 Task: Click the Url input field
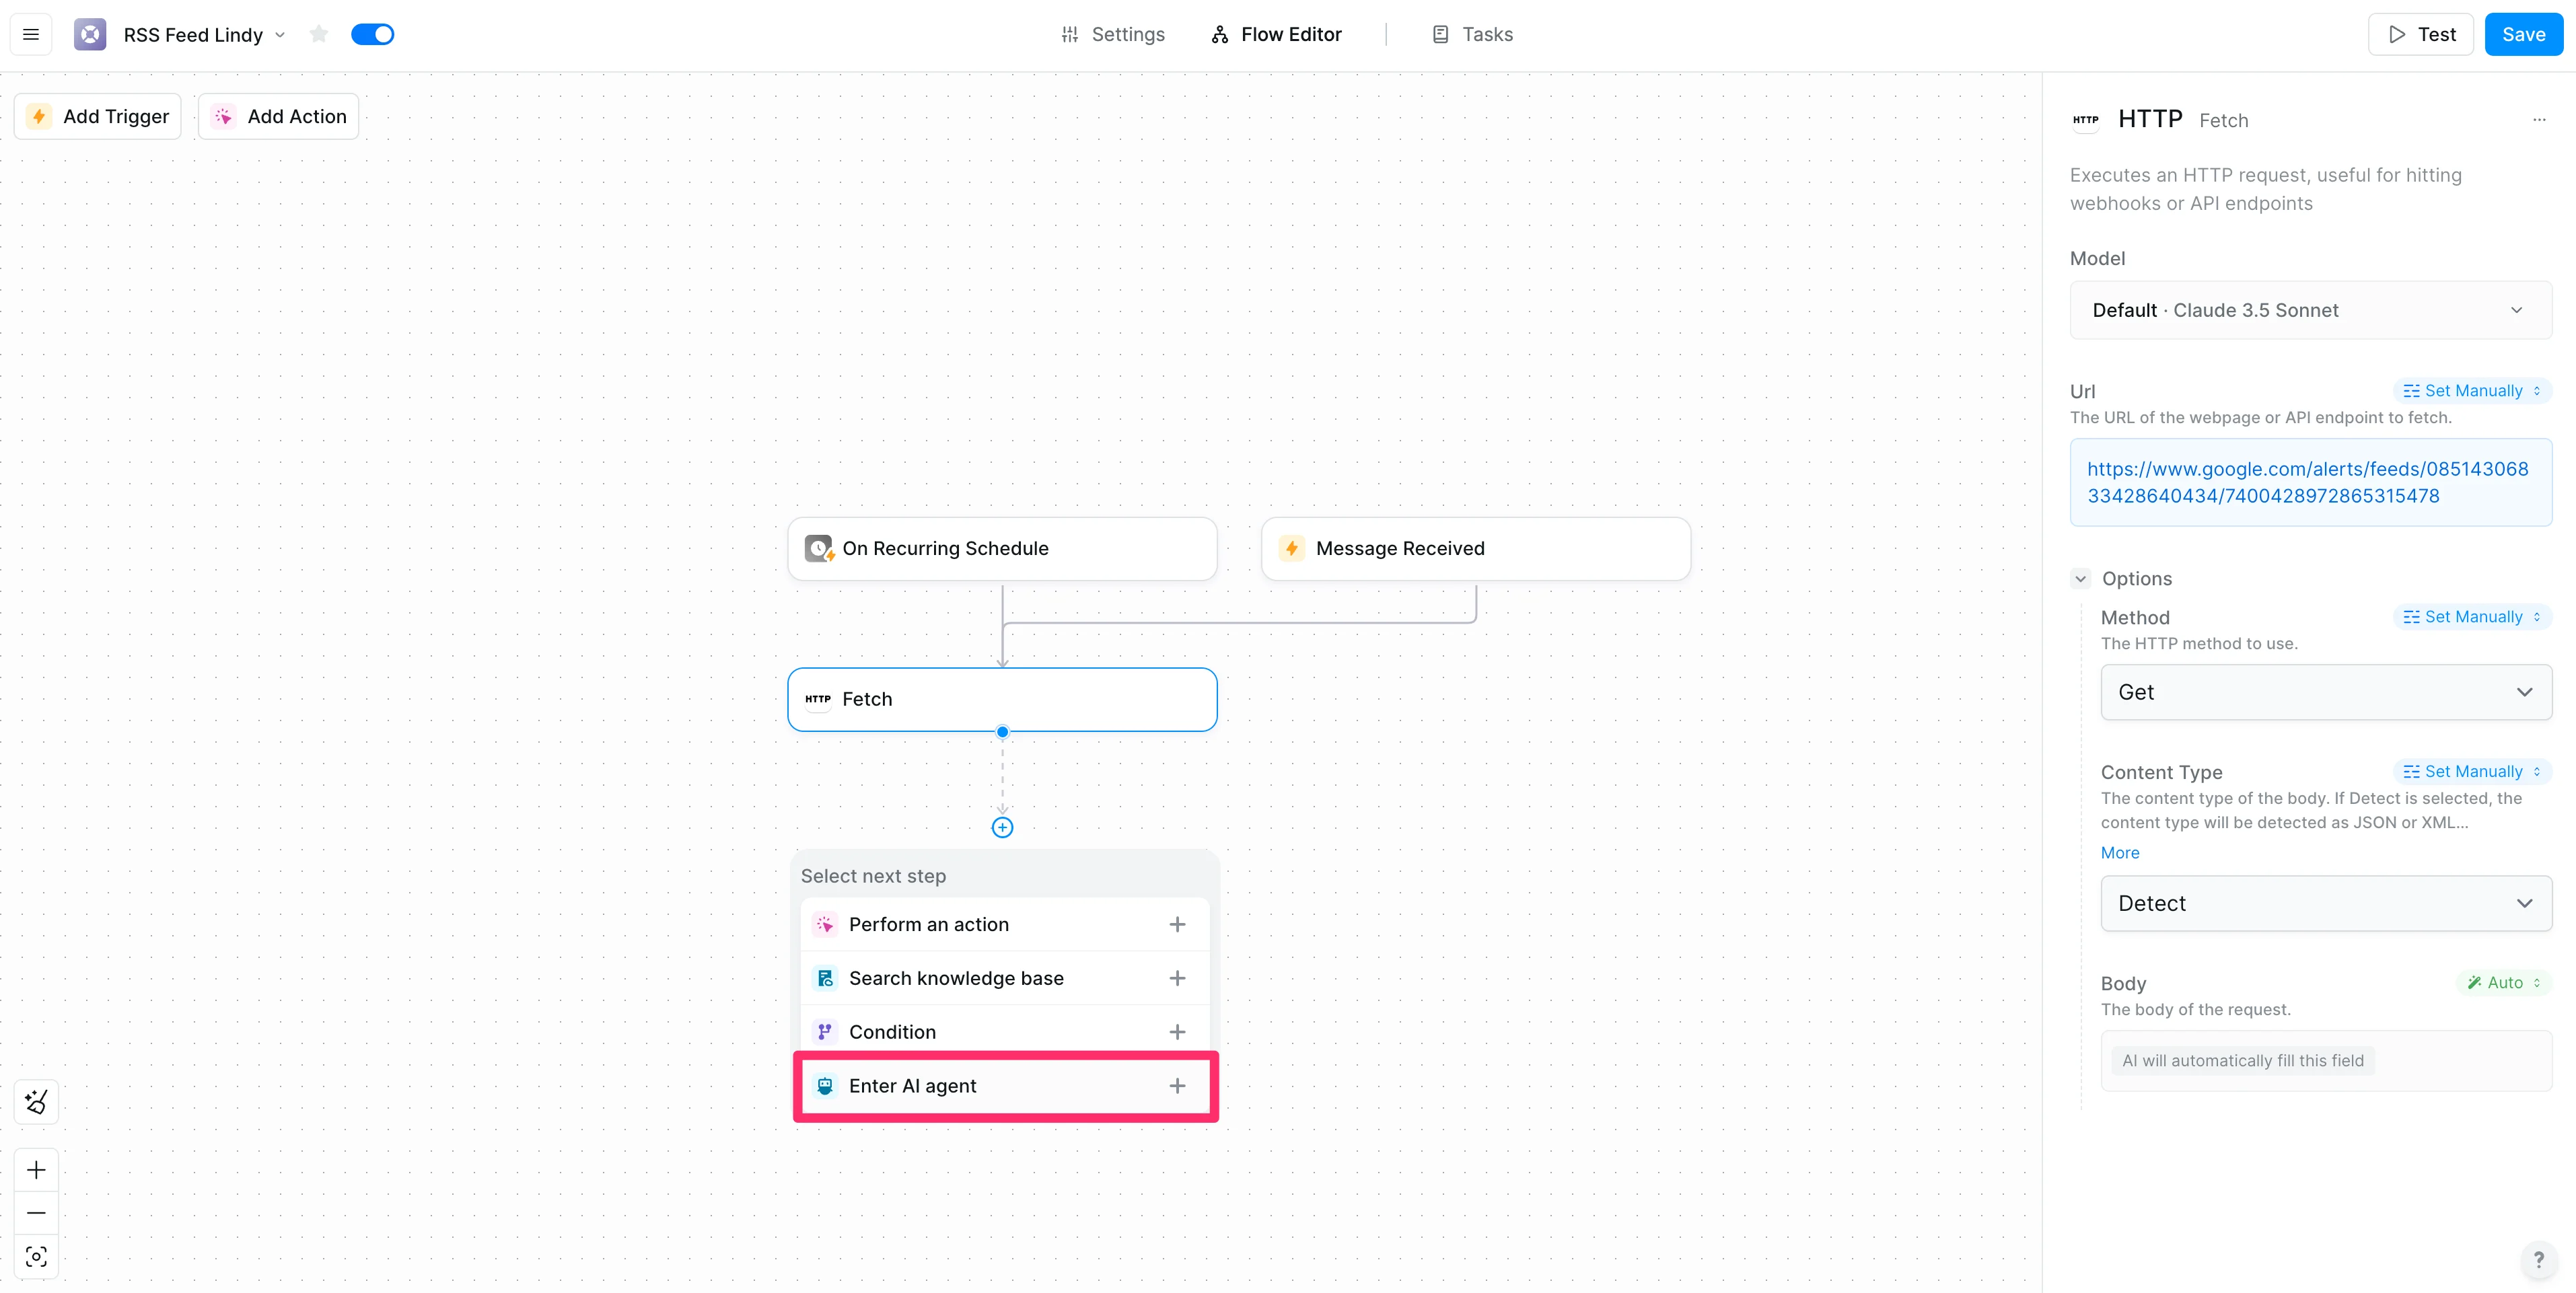click(x=2310, y=482)
